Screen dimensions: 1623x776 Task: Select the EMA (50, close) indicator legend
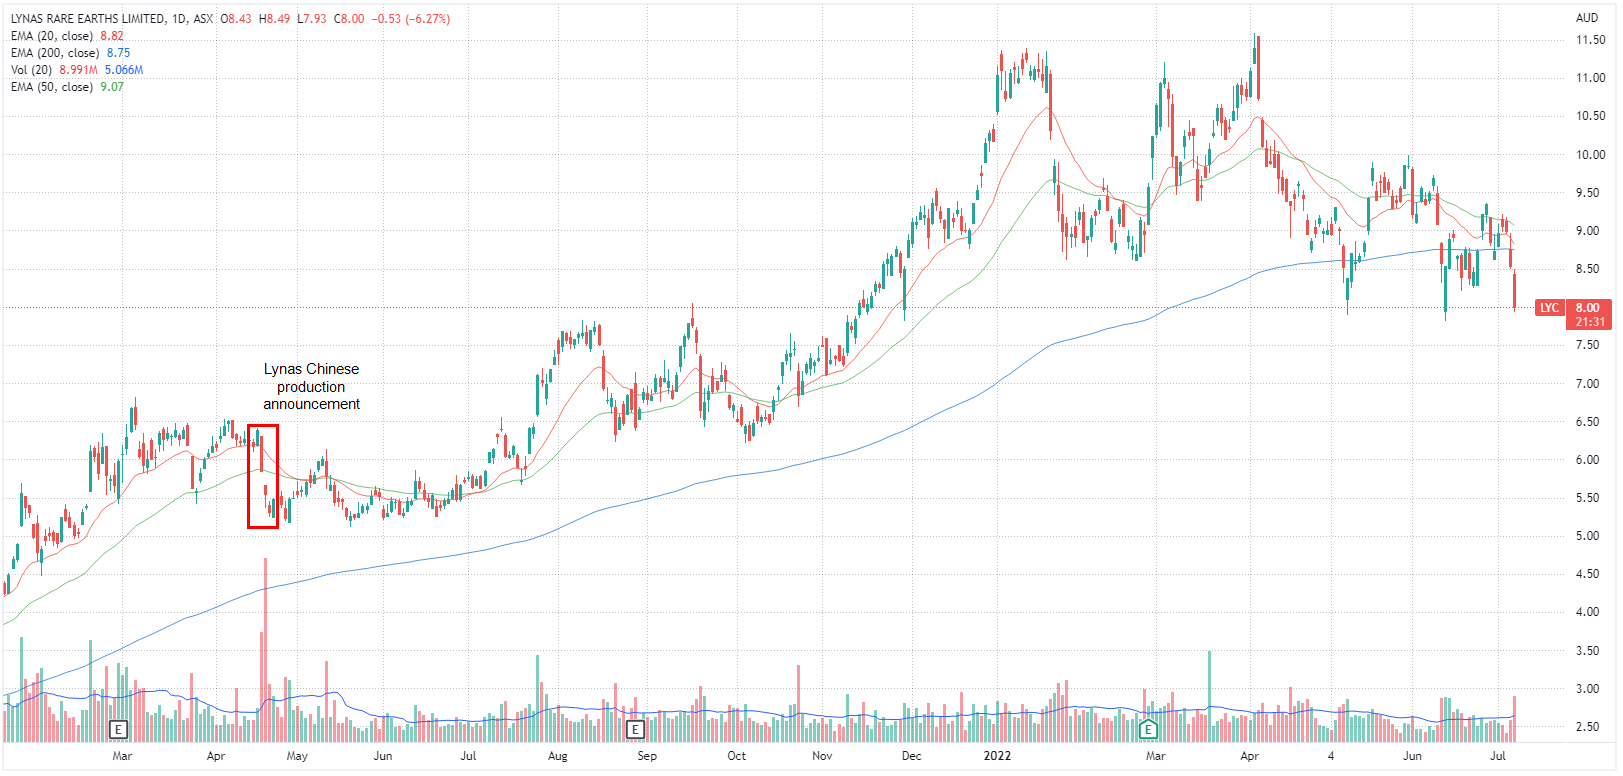coord(52,87)
